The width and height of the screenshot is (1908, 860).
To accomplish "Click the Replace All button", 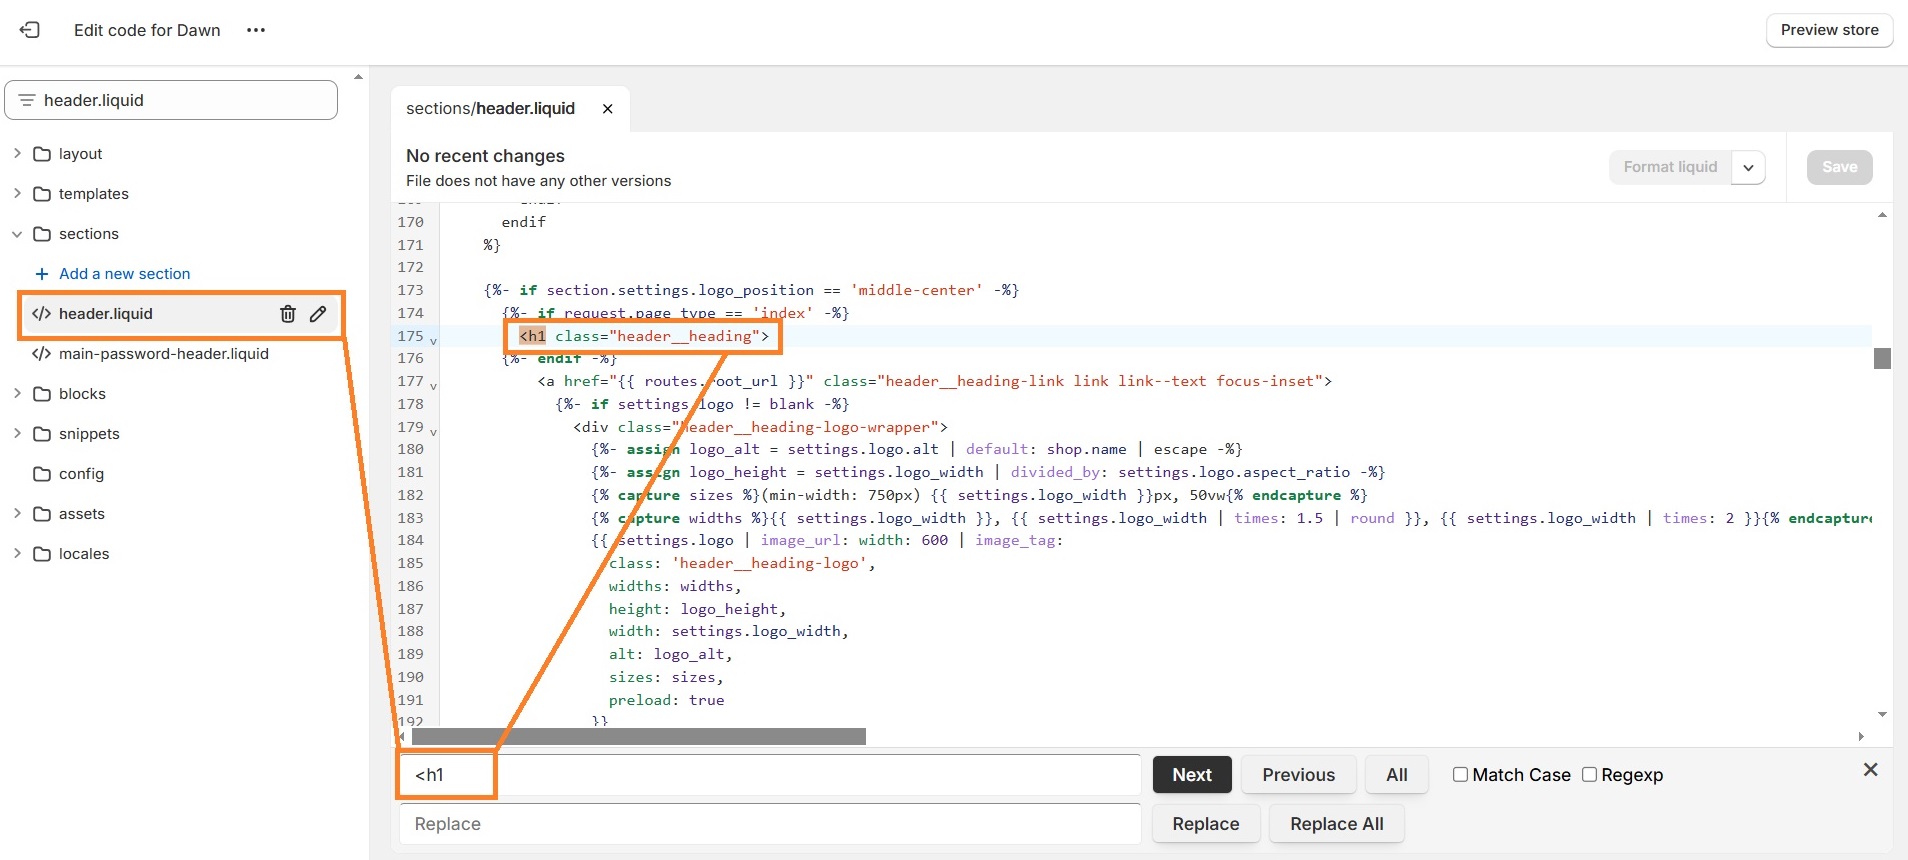I will coord(1337,824).
